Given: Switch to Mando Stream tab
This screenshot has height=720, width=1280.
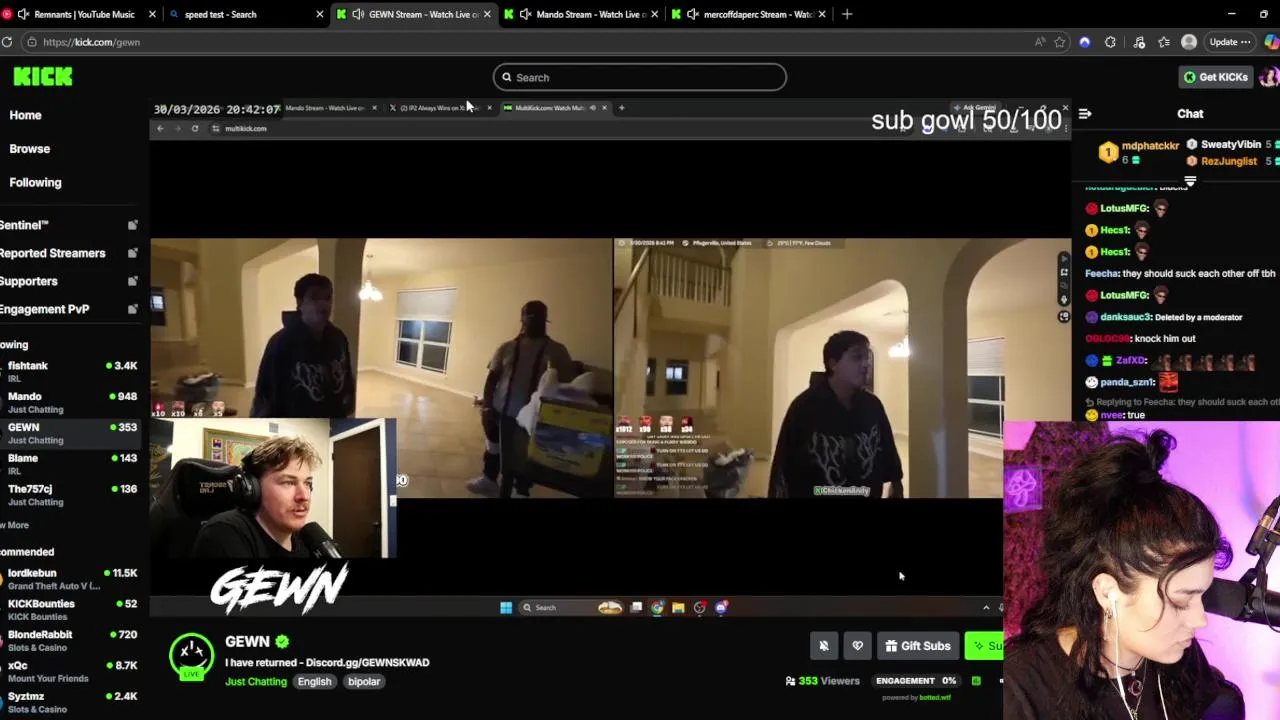Looking at the screenshot, I should click(x=580, y=14).
